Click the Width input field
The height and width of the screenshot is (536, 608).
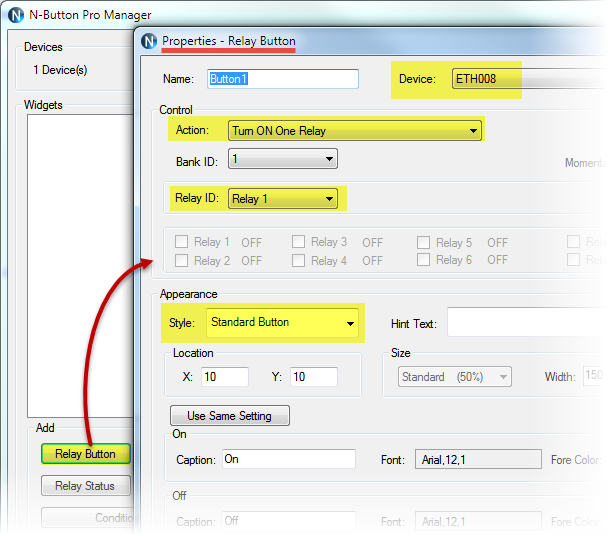point(594,375)
